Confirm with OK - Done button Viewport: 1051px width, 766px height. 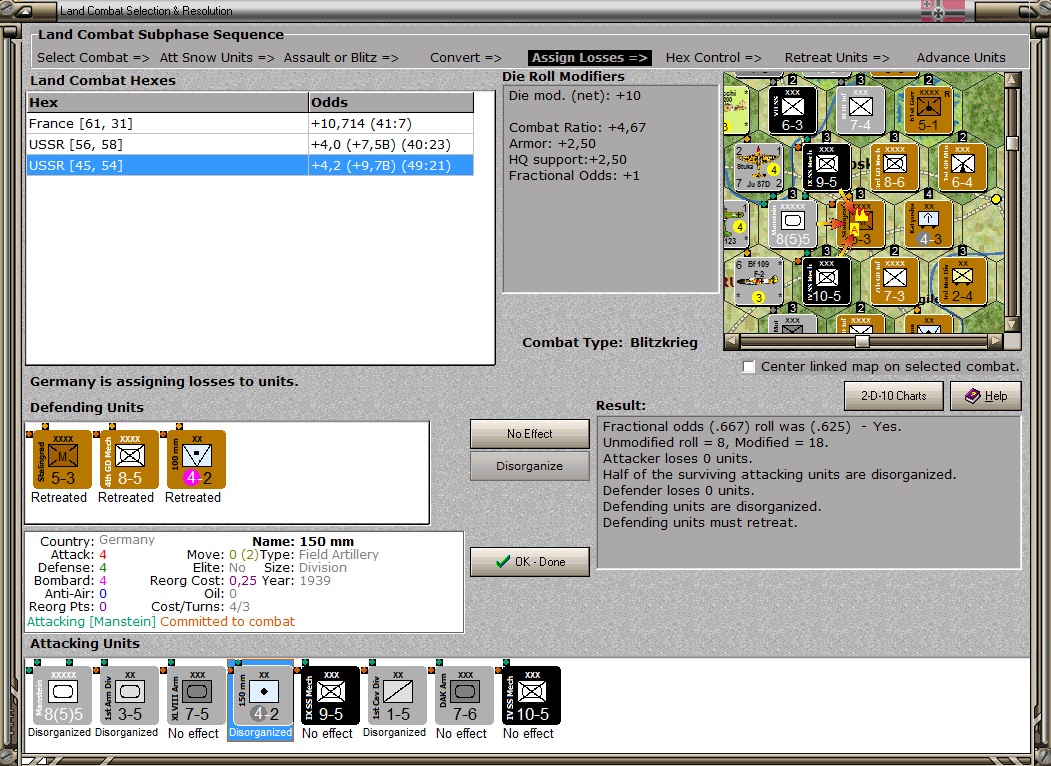(530, 562)
